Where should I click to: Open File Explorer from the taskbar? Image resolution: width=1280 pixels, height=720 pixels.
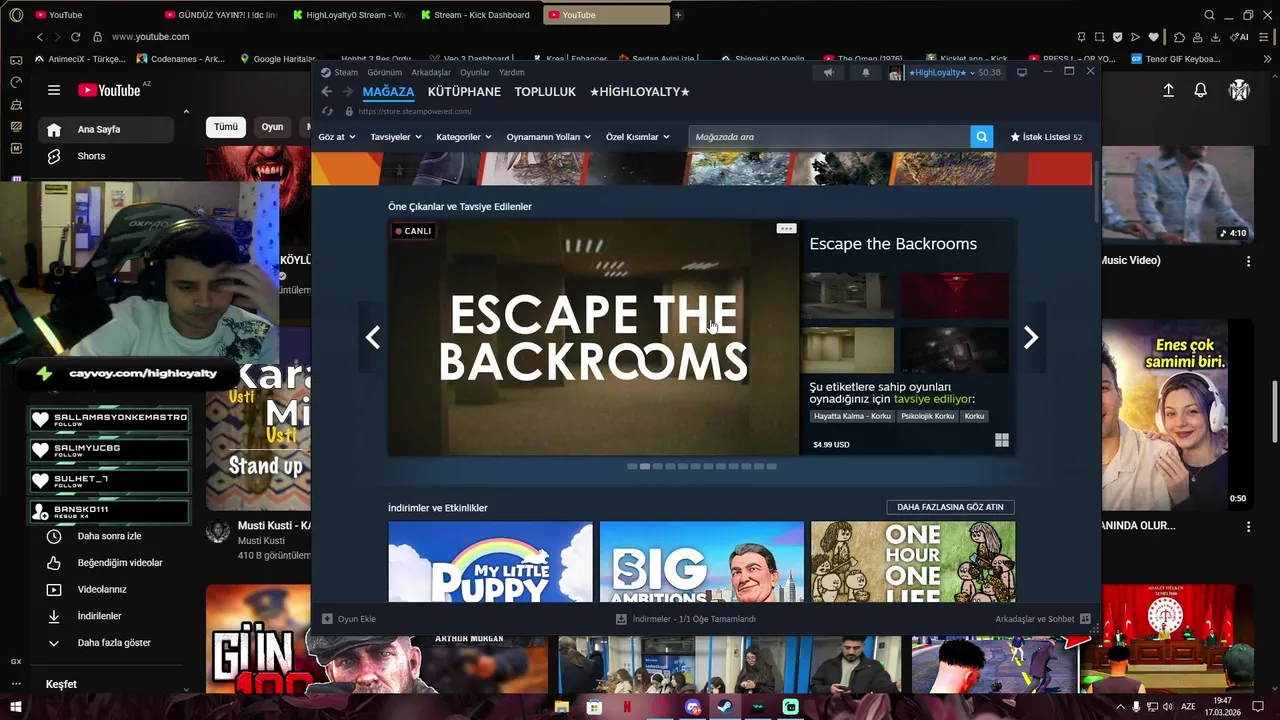click(561, 707)
